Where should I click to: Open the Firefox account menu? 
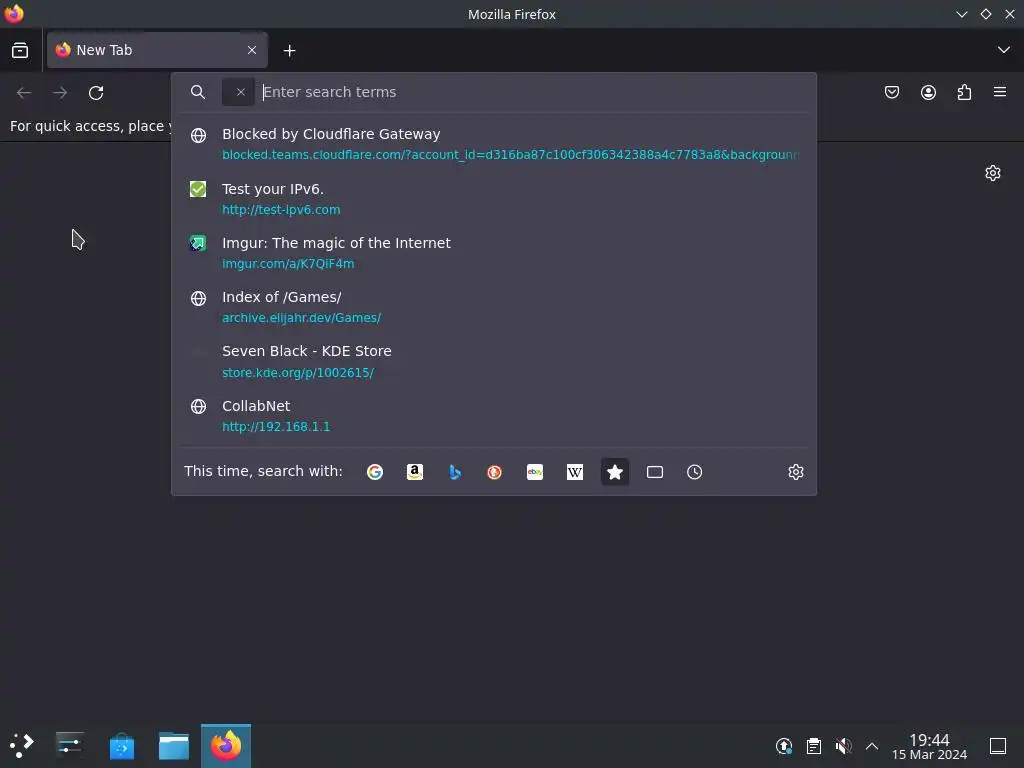click(928, 92)
